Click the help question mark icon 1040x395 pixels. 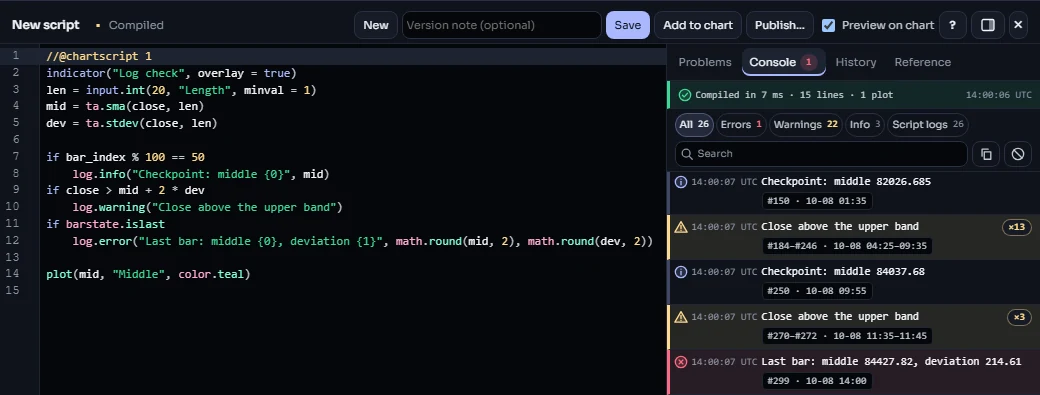click(952, 25)
